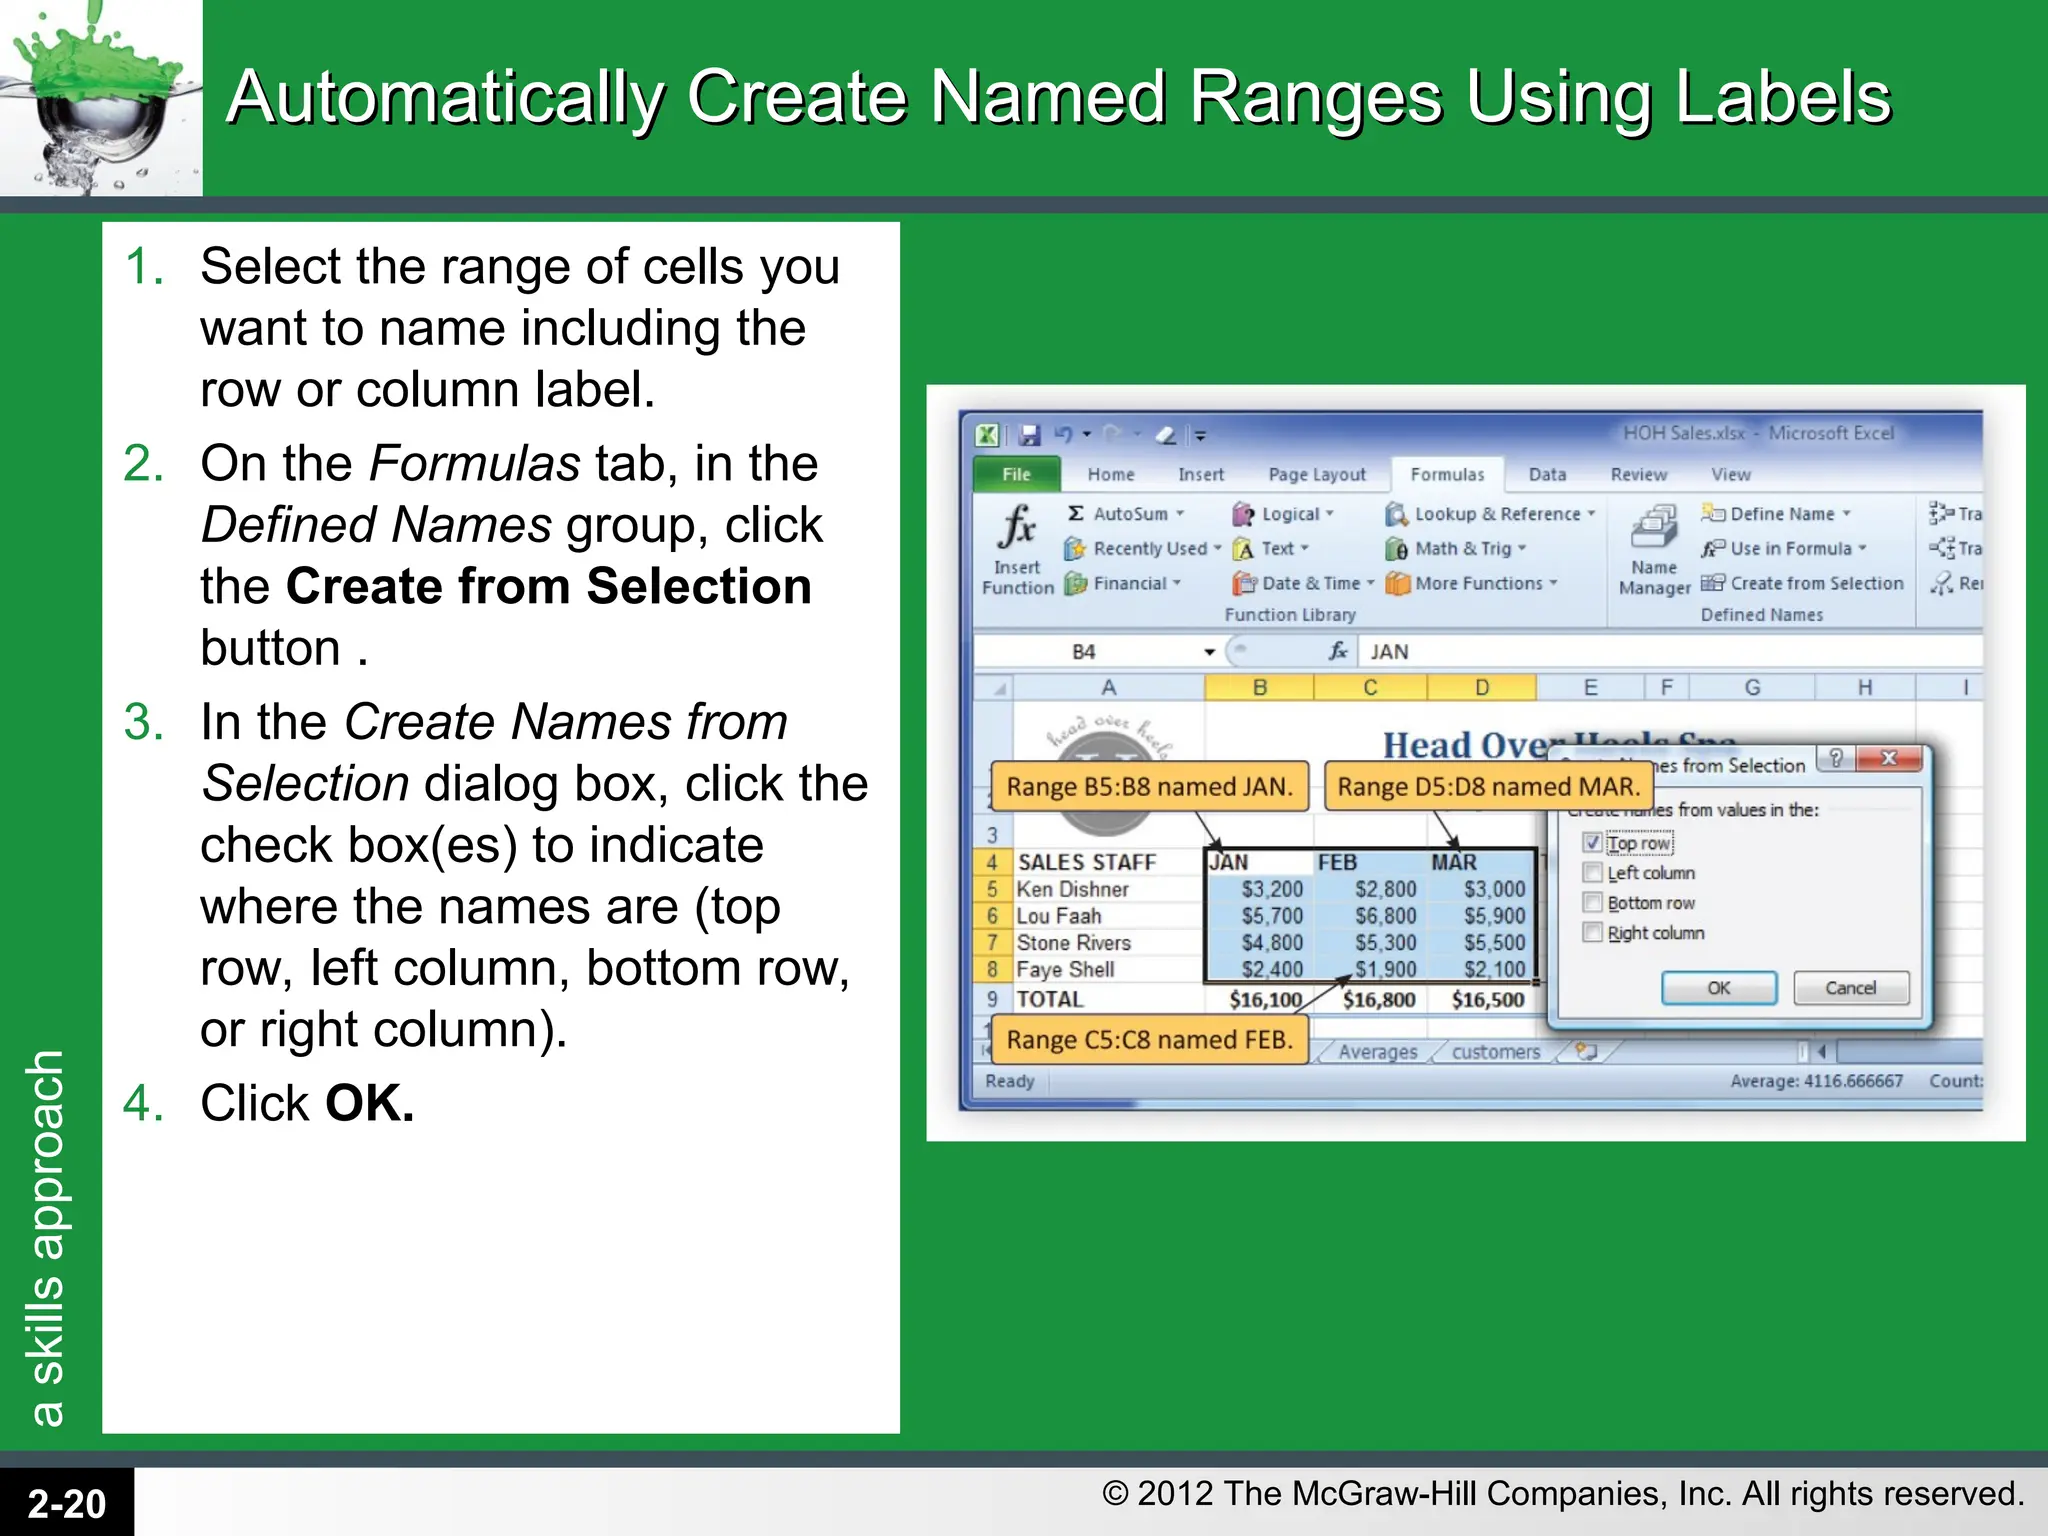Screen dimensions: 2048x1536
Task: Click the TOTAL label cell
Action: click(1108, 999)
